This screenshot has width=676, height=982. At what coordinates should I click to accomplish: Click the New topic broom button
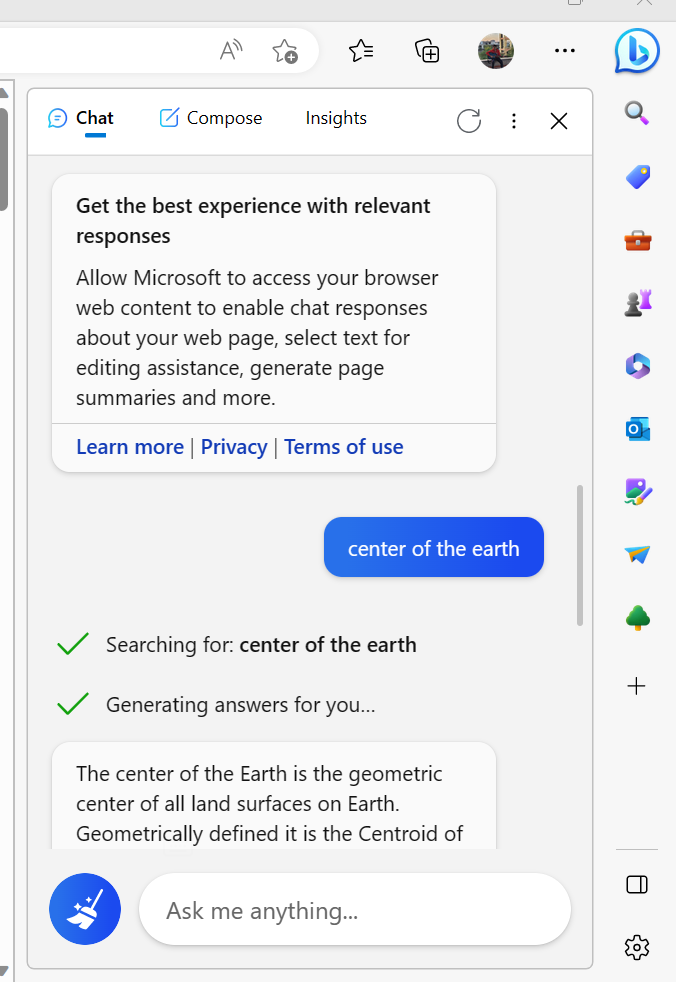point(85,910)
